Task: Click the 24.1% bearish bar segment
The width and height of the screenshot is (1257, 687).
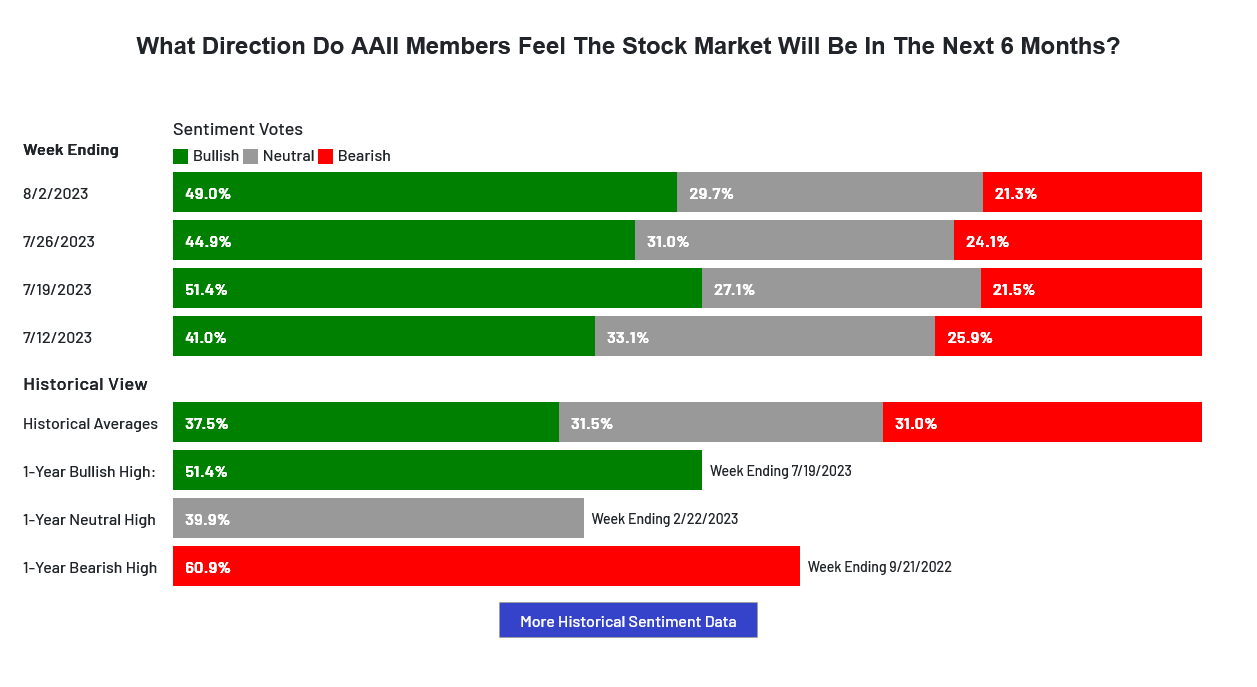Action: (x=1077, y=241)
